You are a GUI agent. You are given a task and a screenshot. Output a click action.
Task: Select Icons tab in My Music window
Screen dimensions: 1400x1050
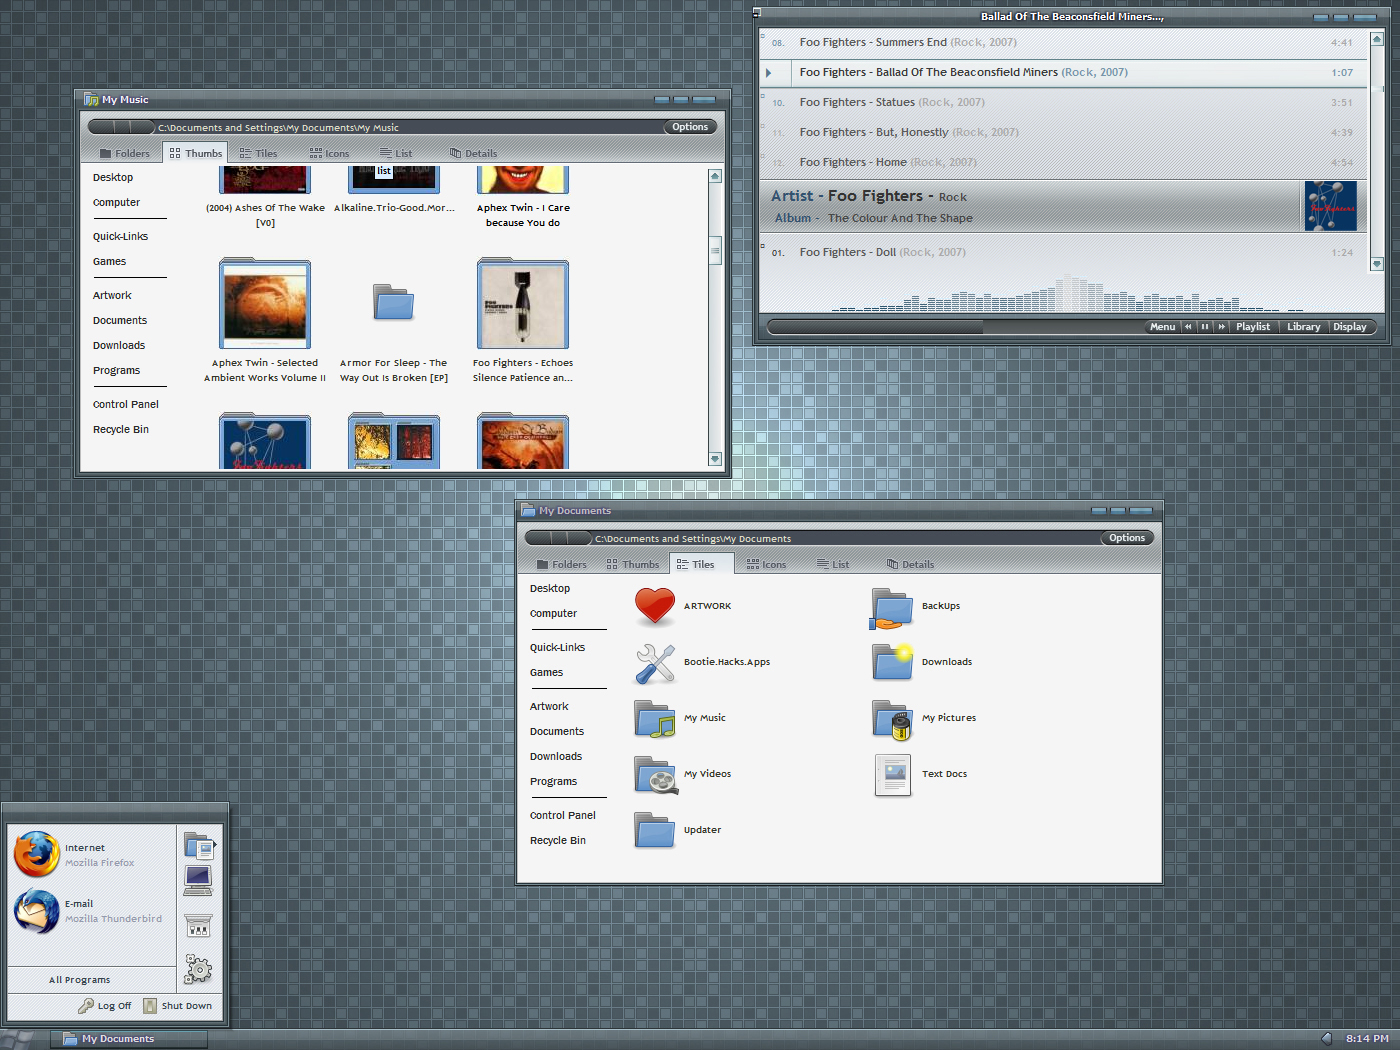pyautogui.click(x=329, y=153)
